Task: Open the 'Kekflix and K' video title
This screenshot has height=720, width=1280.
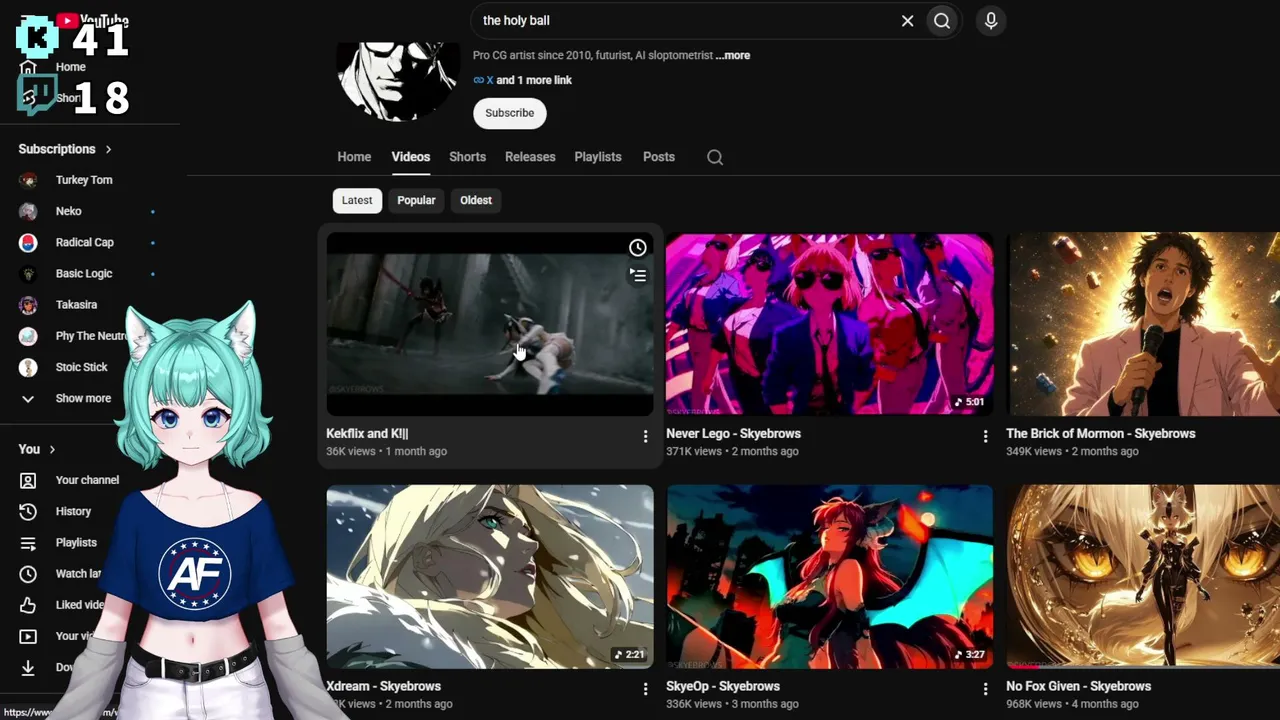Action: [367, 434]
